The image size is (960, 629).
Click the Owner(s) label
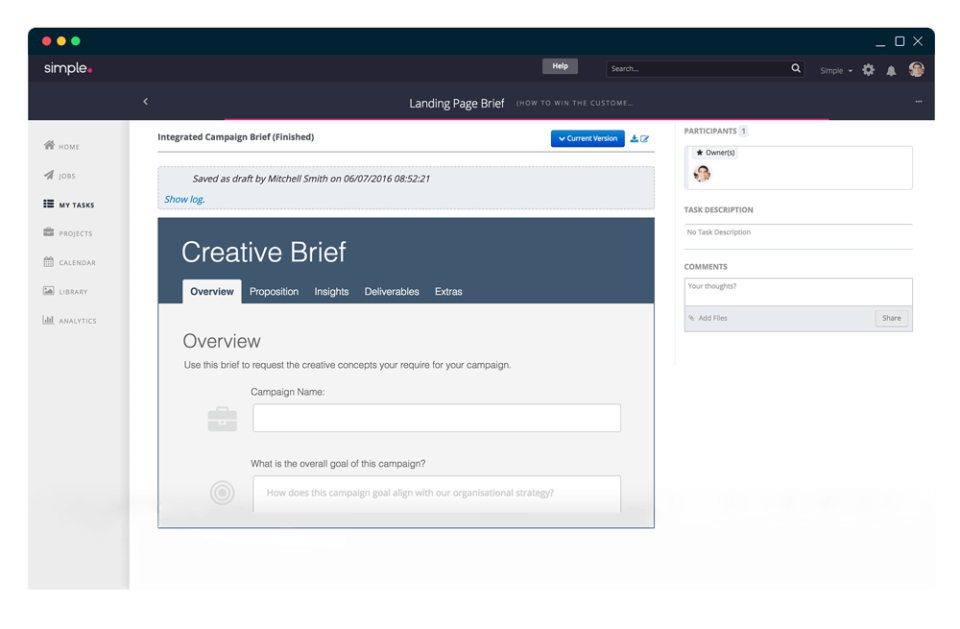715,153
